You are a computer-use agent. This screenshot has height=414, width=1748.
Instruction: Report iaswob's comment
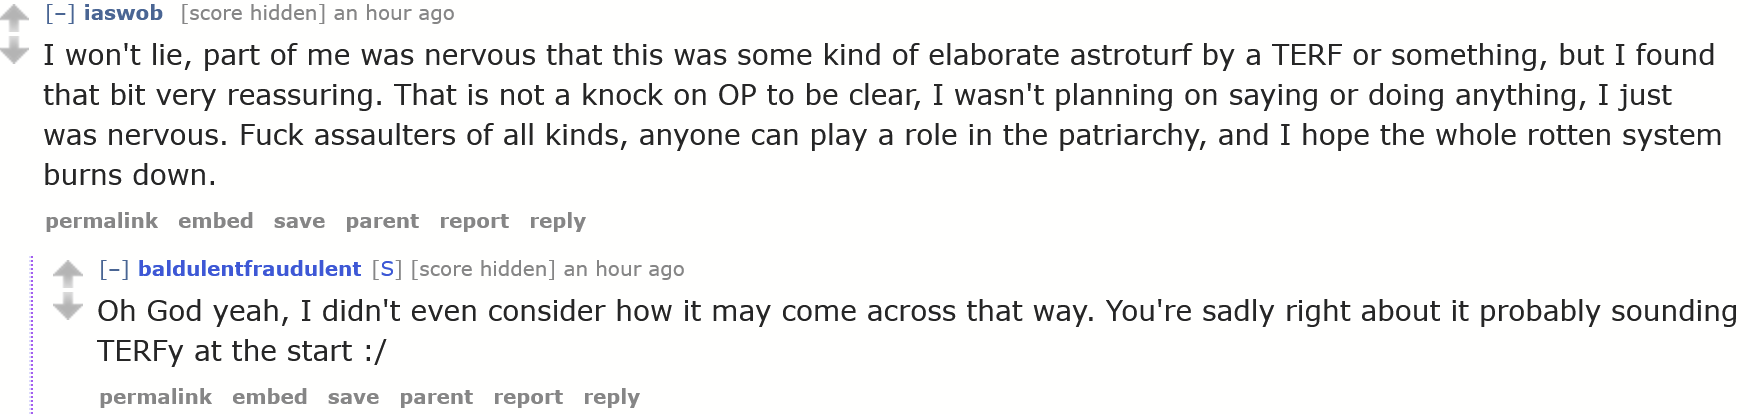pyautogui.click(x=474, y=221)
